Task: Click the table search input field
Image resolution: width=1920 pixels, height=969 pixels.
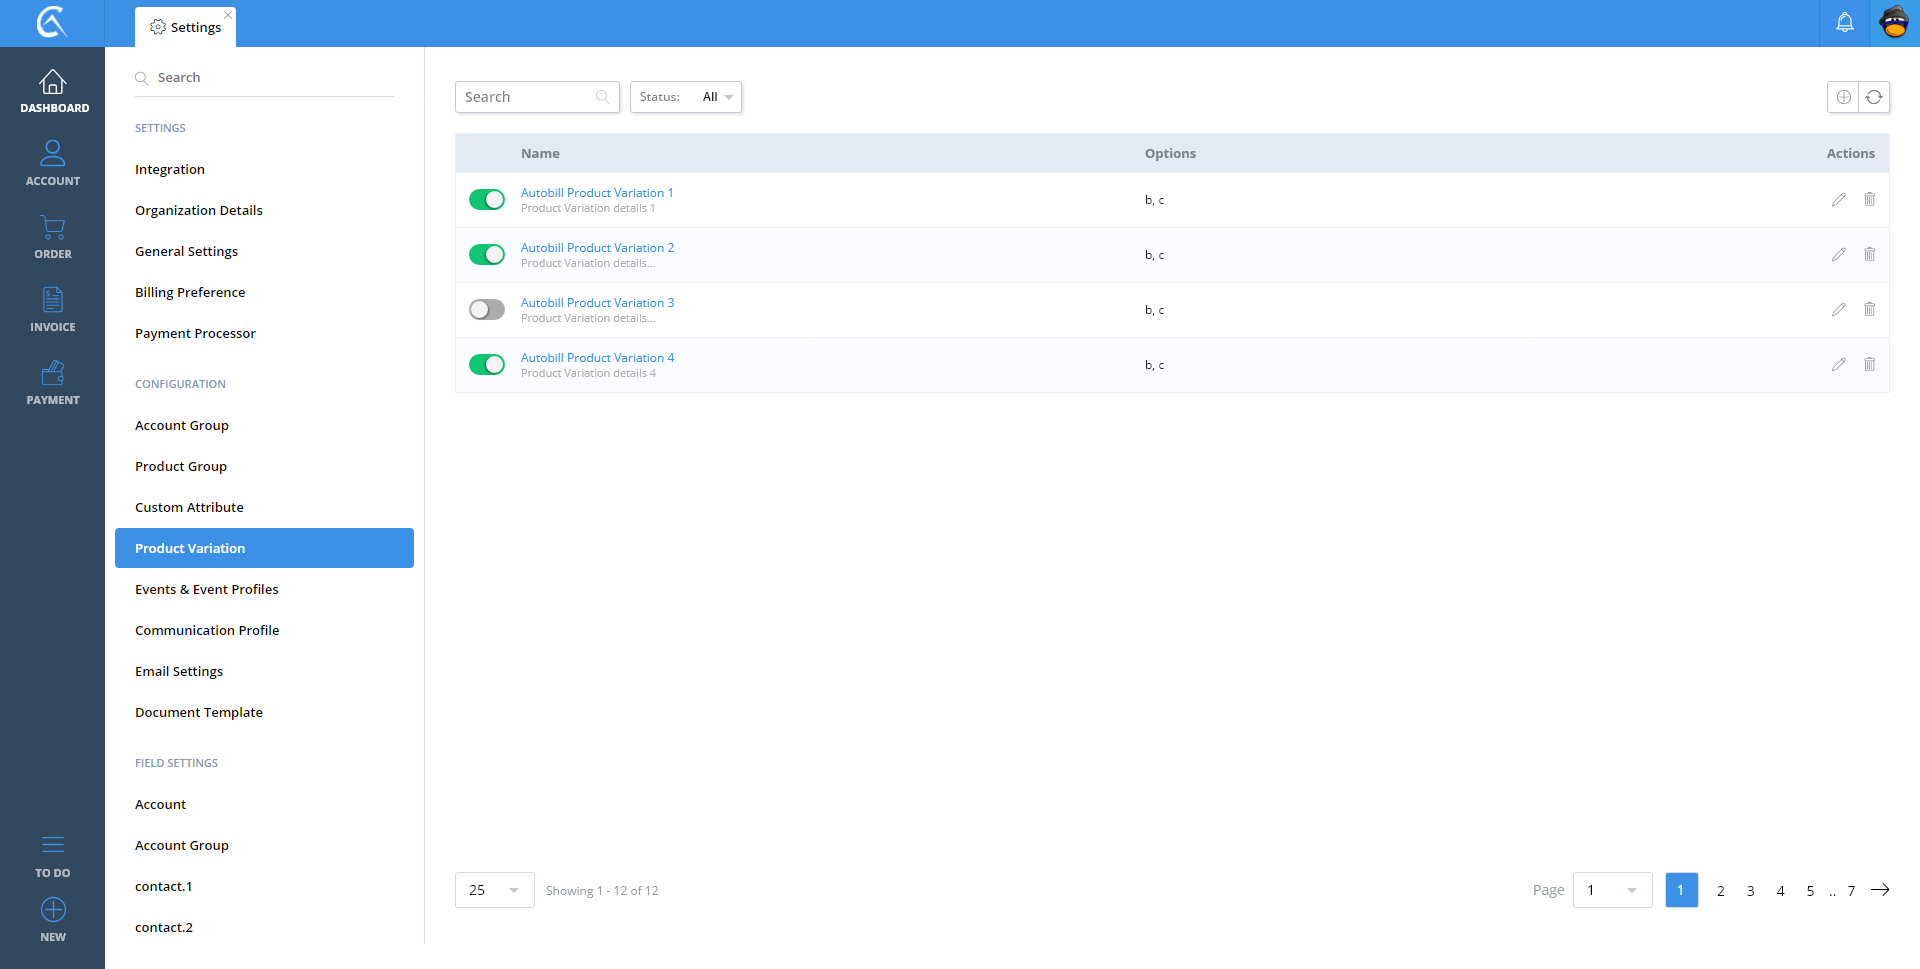Action: 527,97
